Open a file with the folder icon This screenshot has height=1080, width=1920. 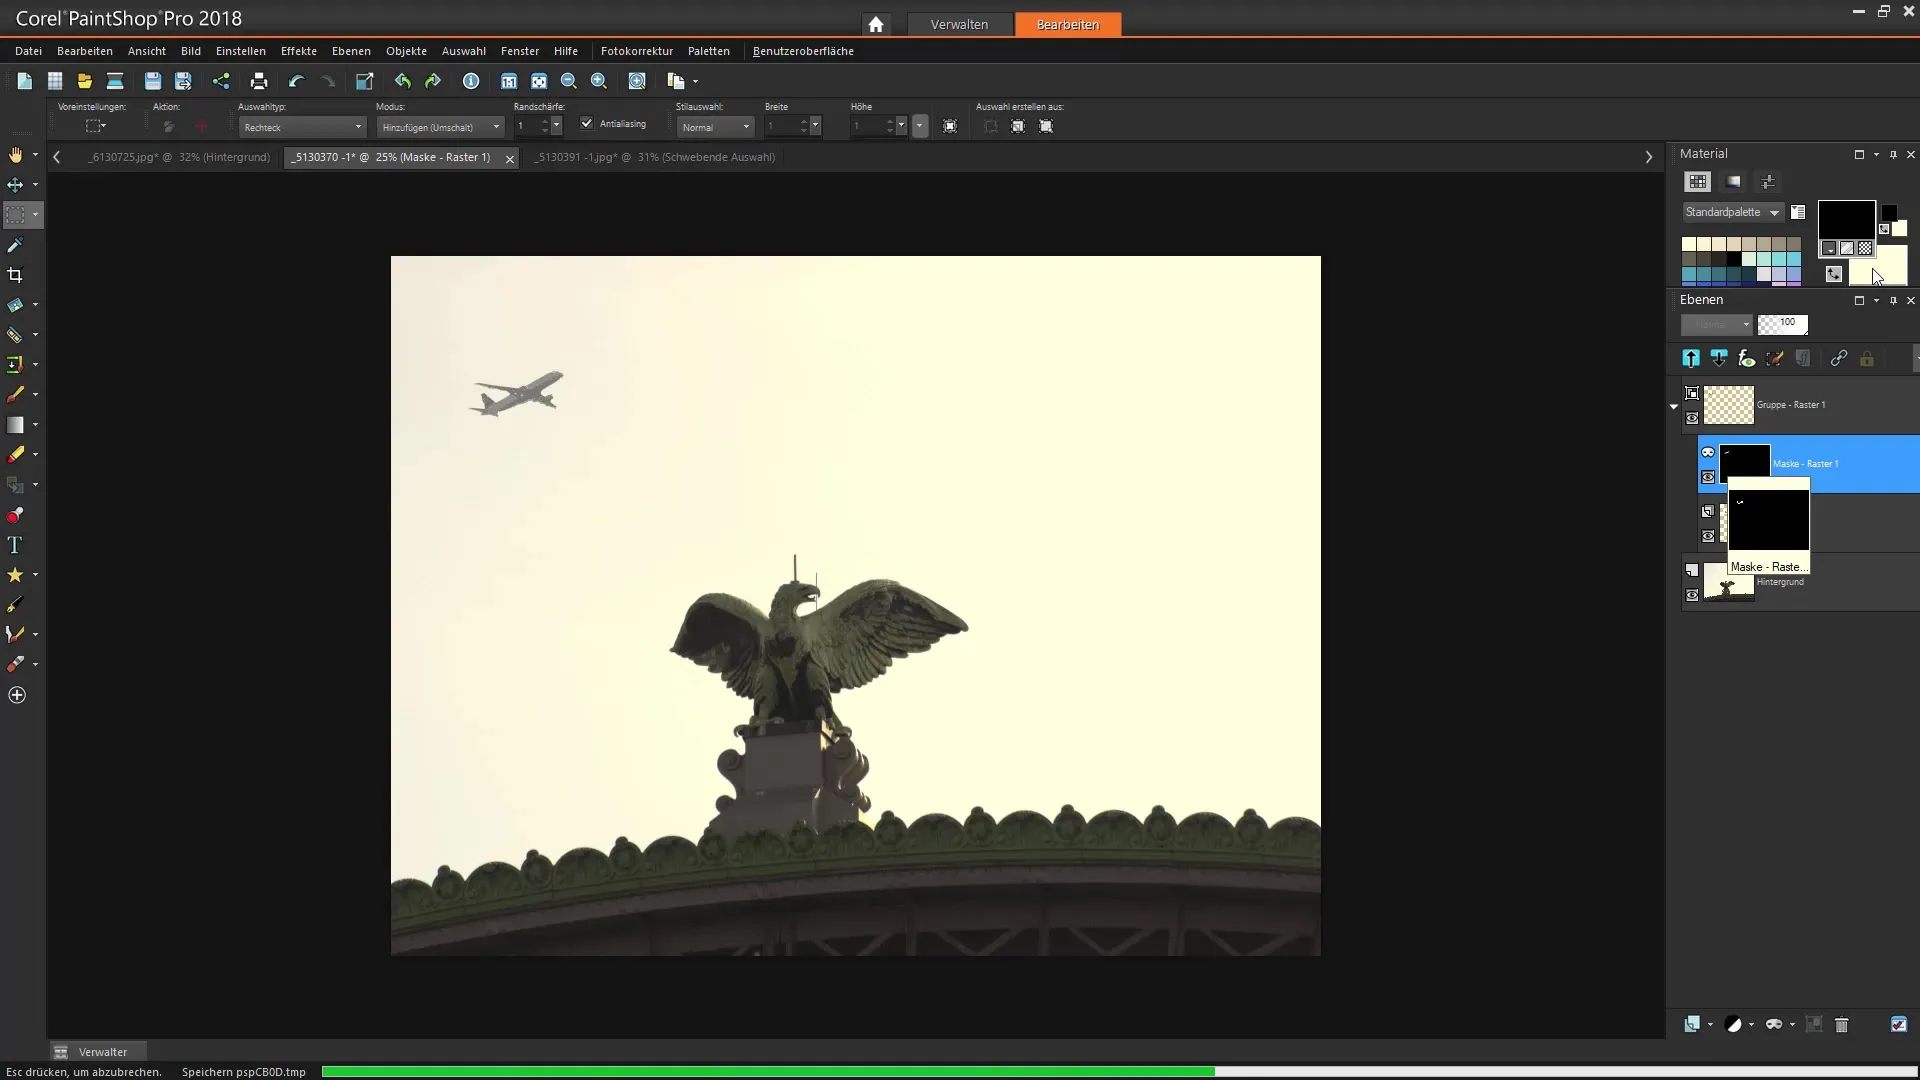click(85, 81)
